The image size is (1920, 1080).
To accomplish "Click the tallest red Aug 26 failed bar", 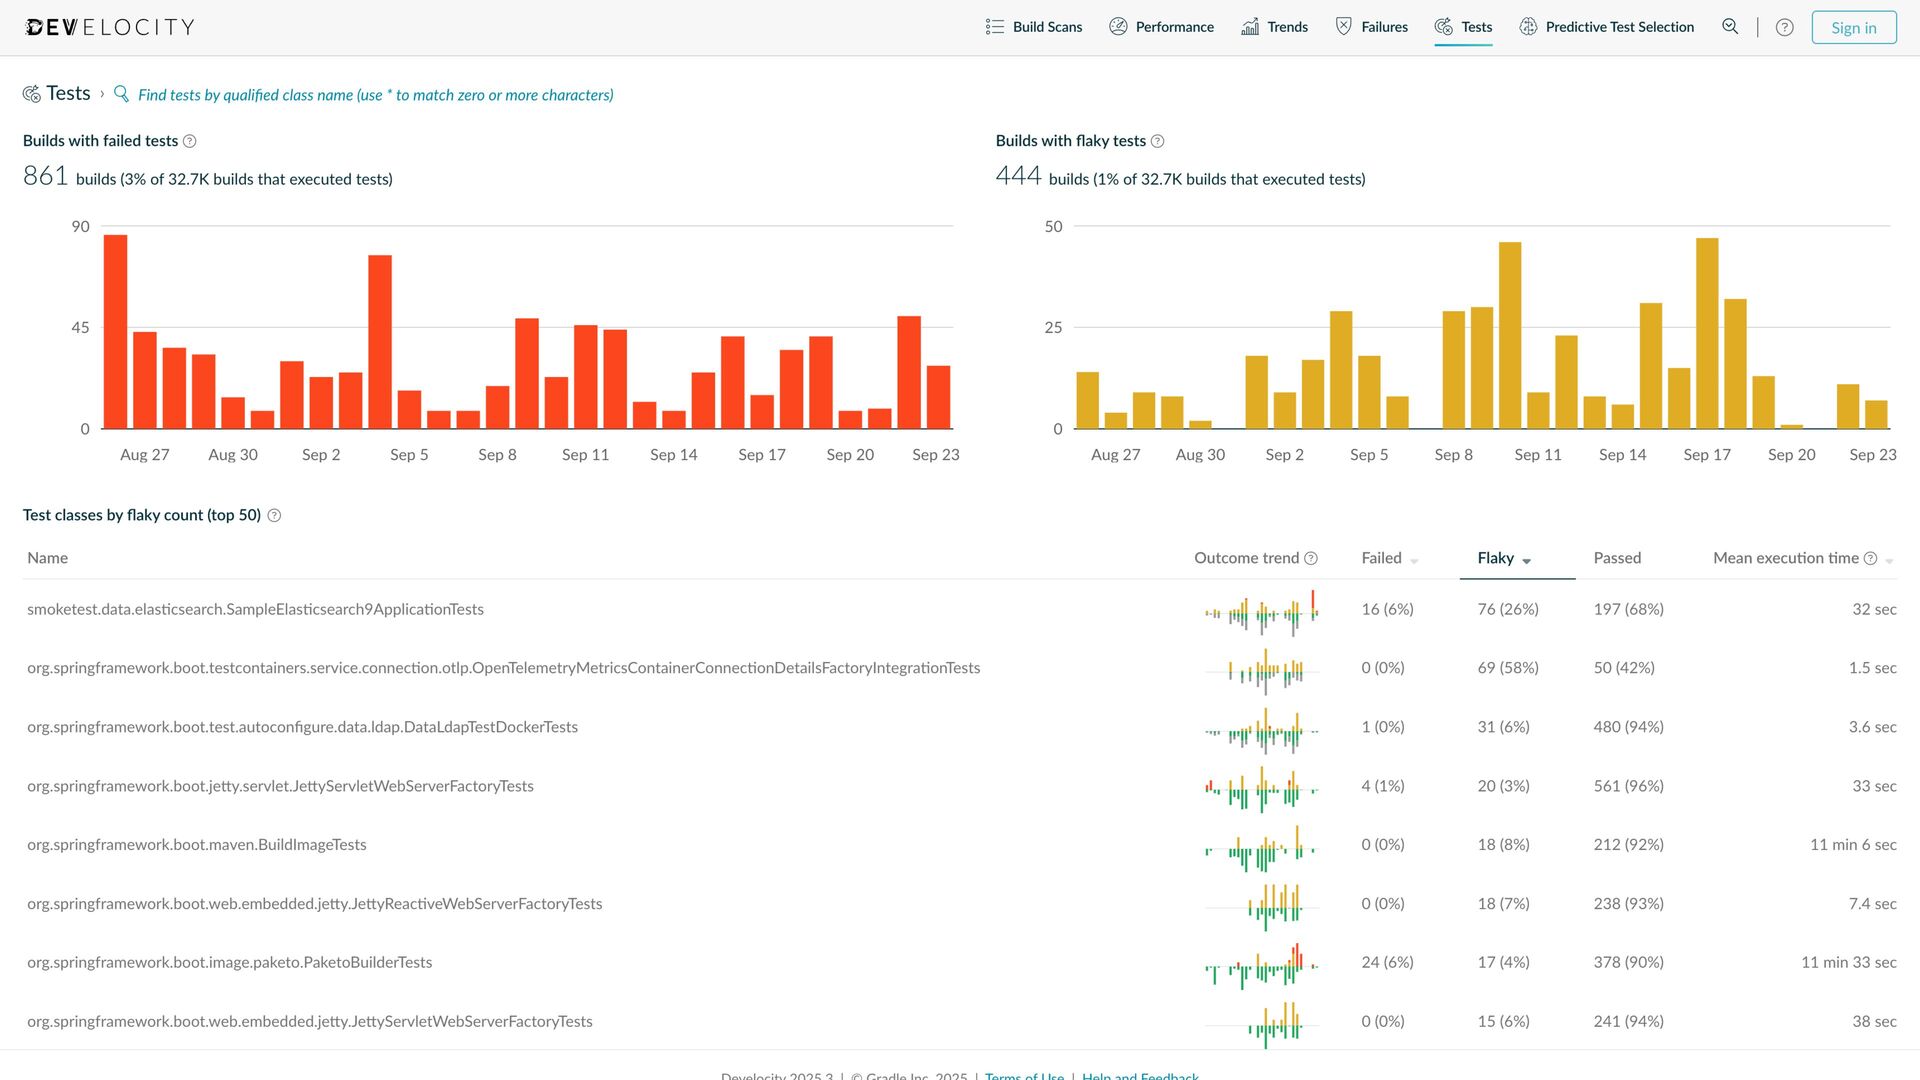I will pyautogui.click(x=115, y=330).
